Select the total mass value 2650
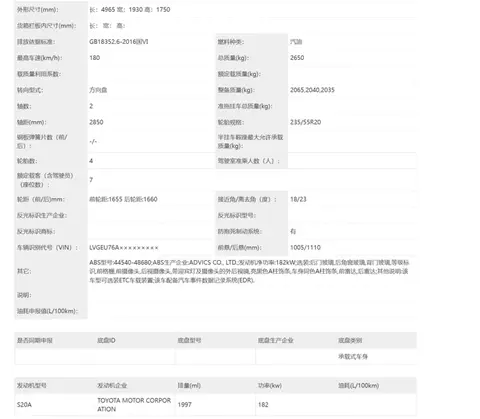Viewport: 480px width, 419px height. [297, 58]
